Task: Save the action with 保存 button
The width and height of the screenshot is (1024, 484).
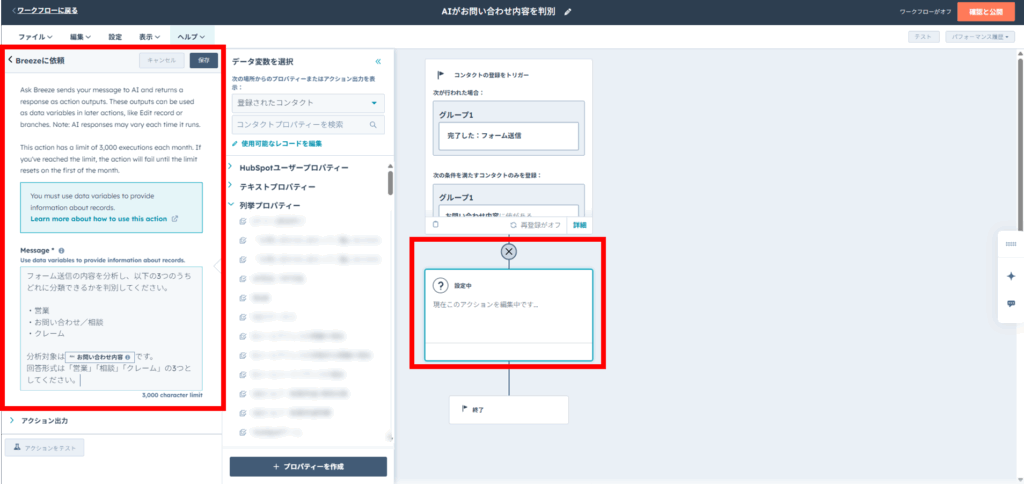Action: pyautogui.click(x=204, y=60)
